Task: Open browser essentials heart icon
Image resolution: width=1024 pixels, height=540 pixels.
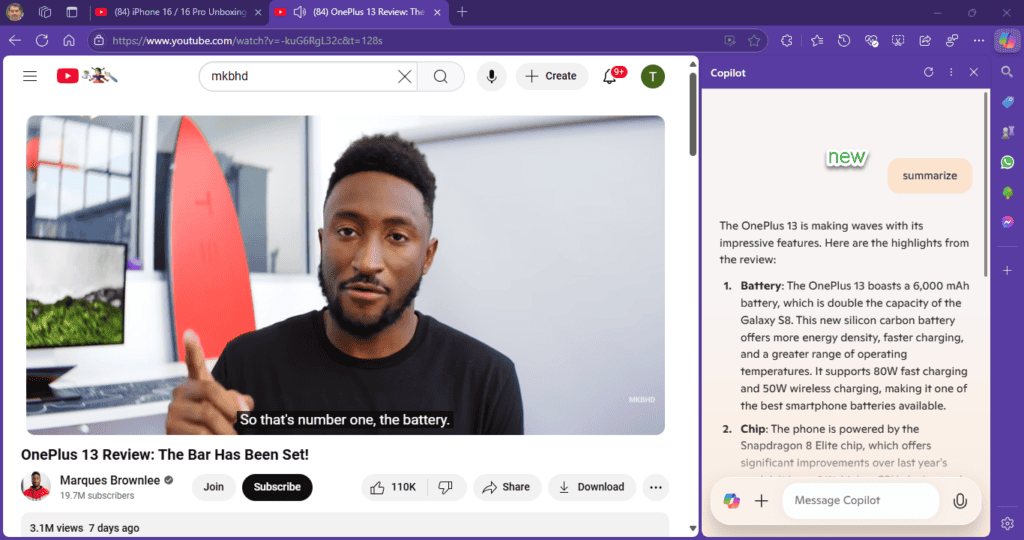Action: point(871,40)
